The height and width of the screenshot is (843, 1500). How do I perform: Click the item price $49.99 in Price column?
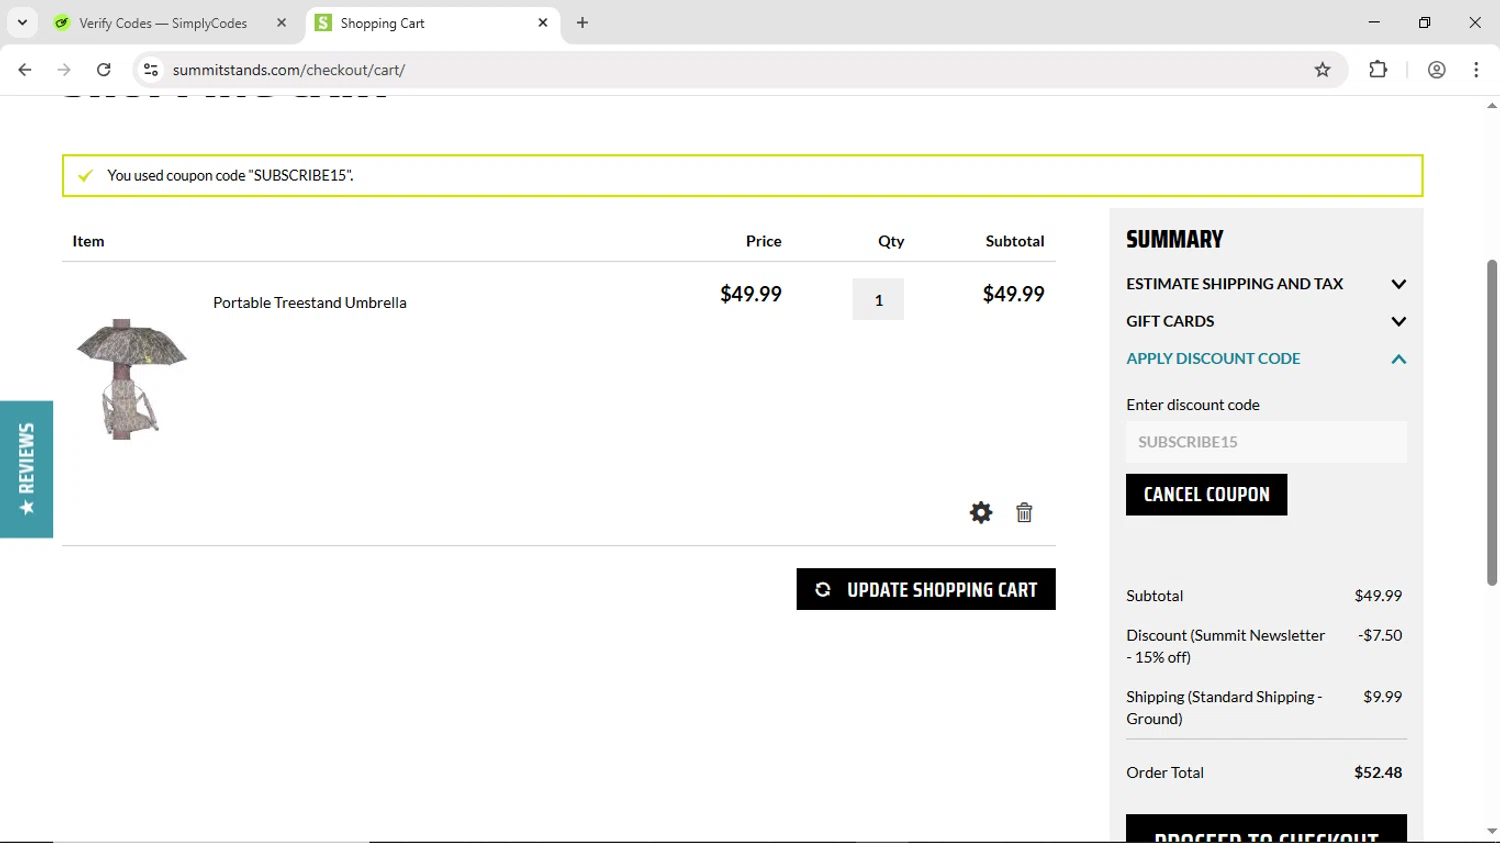click(751, 294)
